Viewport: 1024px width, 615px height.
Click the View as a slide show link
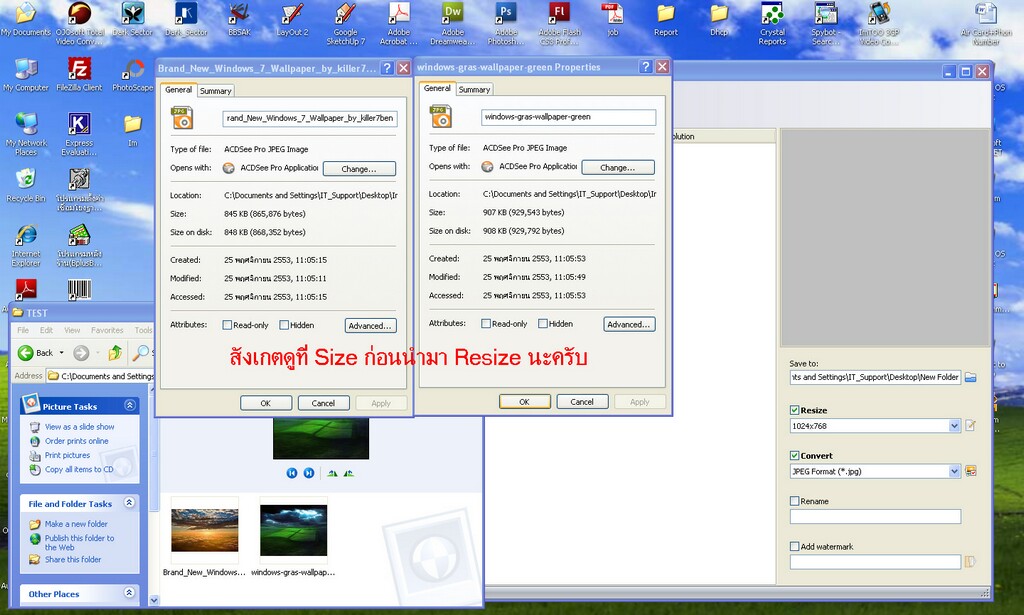pyautogui.click(x=80, y=427)
